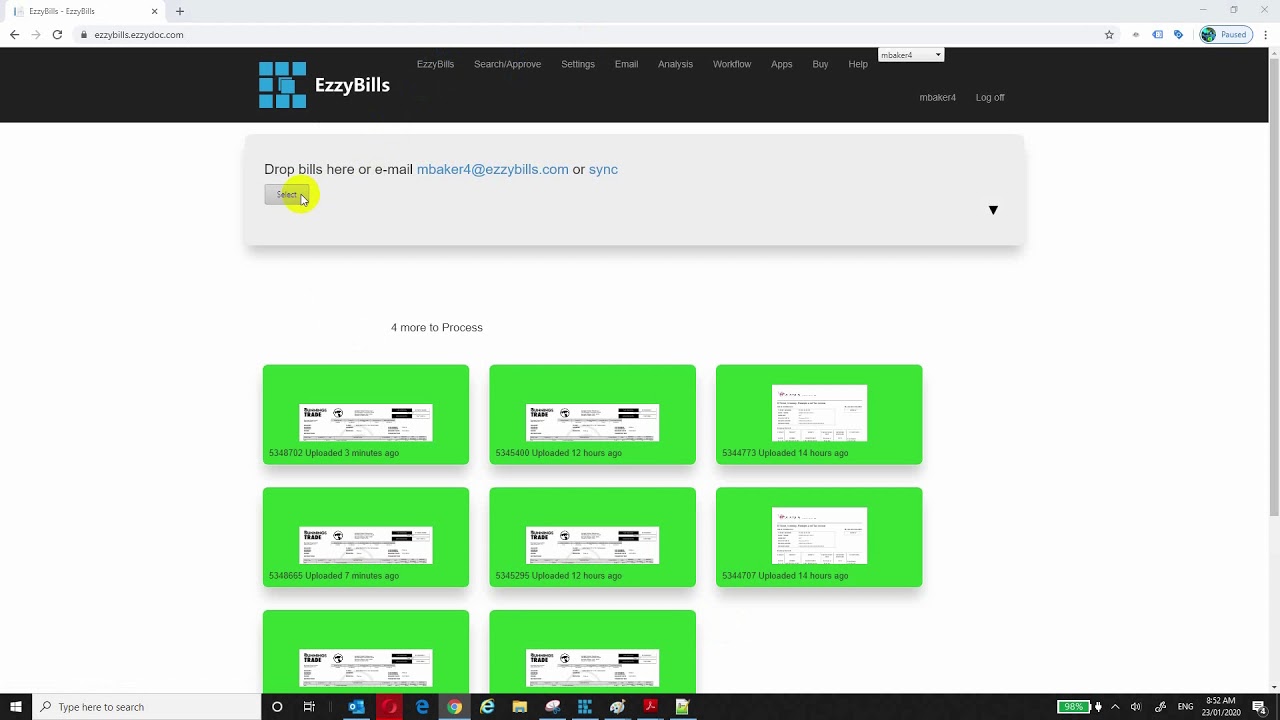The height and width of the screenshot is (720, 1280).
Task: Open the Workflow menu
Action: tap(732, 64)
